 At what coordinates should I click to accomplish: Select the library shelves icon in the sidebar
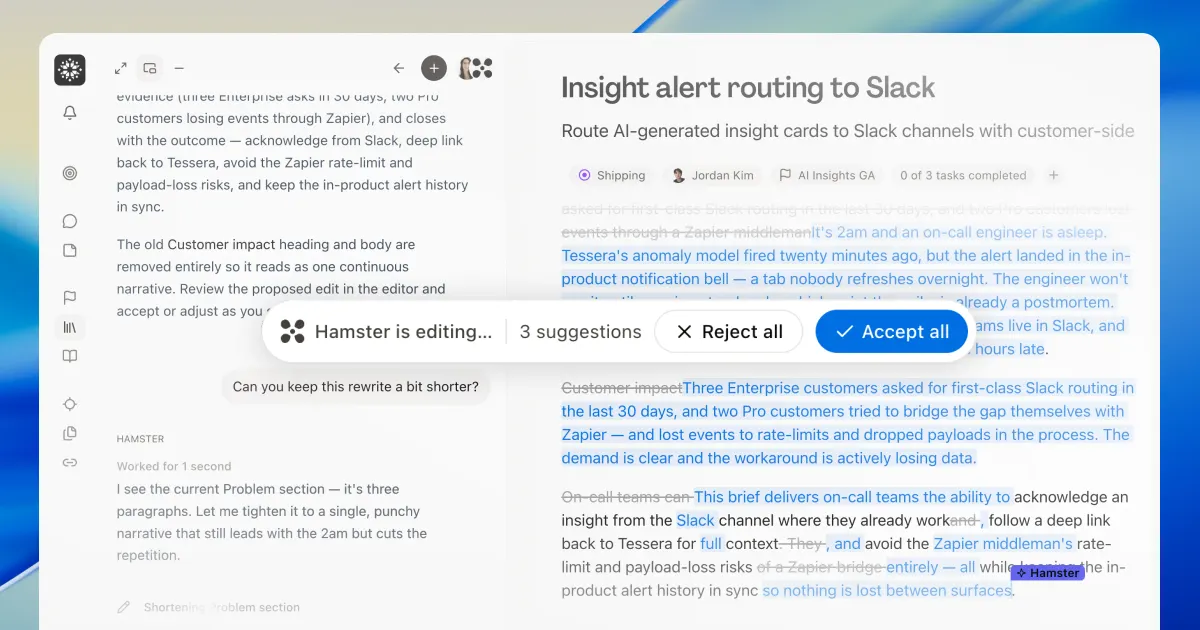click(70, 327)
